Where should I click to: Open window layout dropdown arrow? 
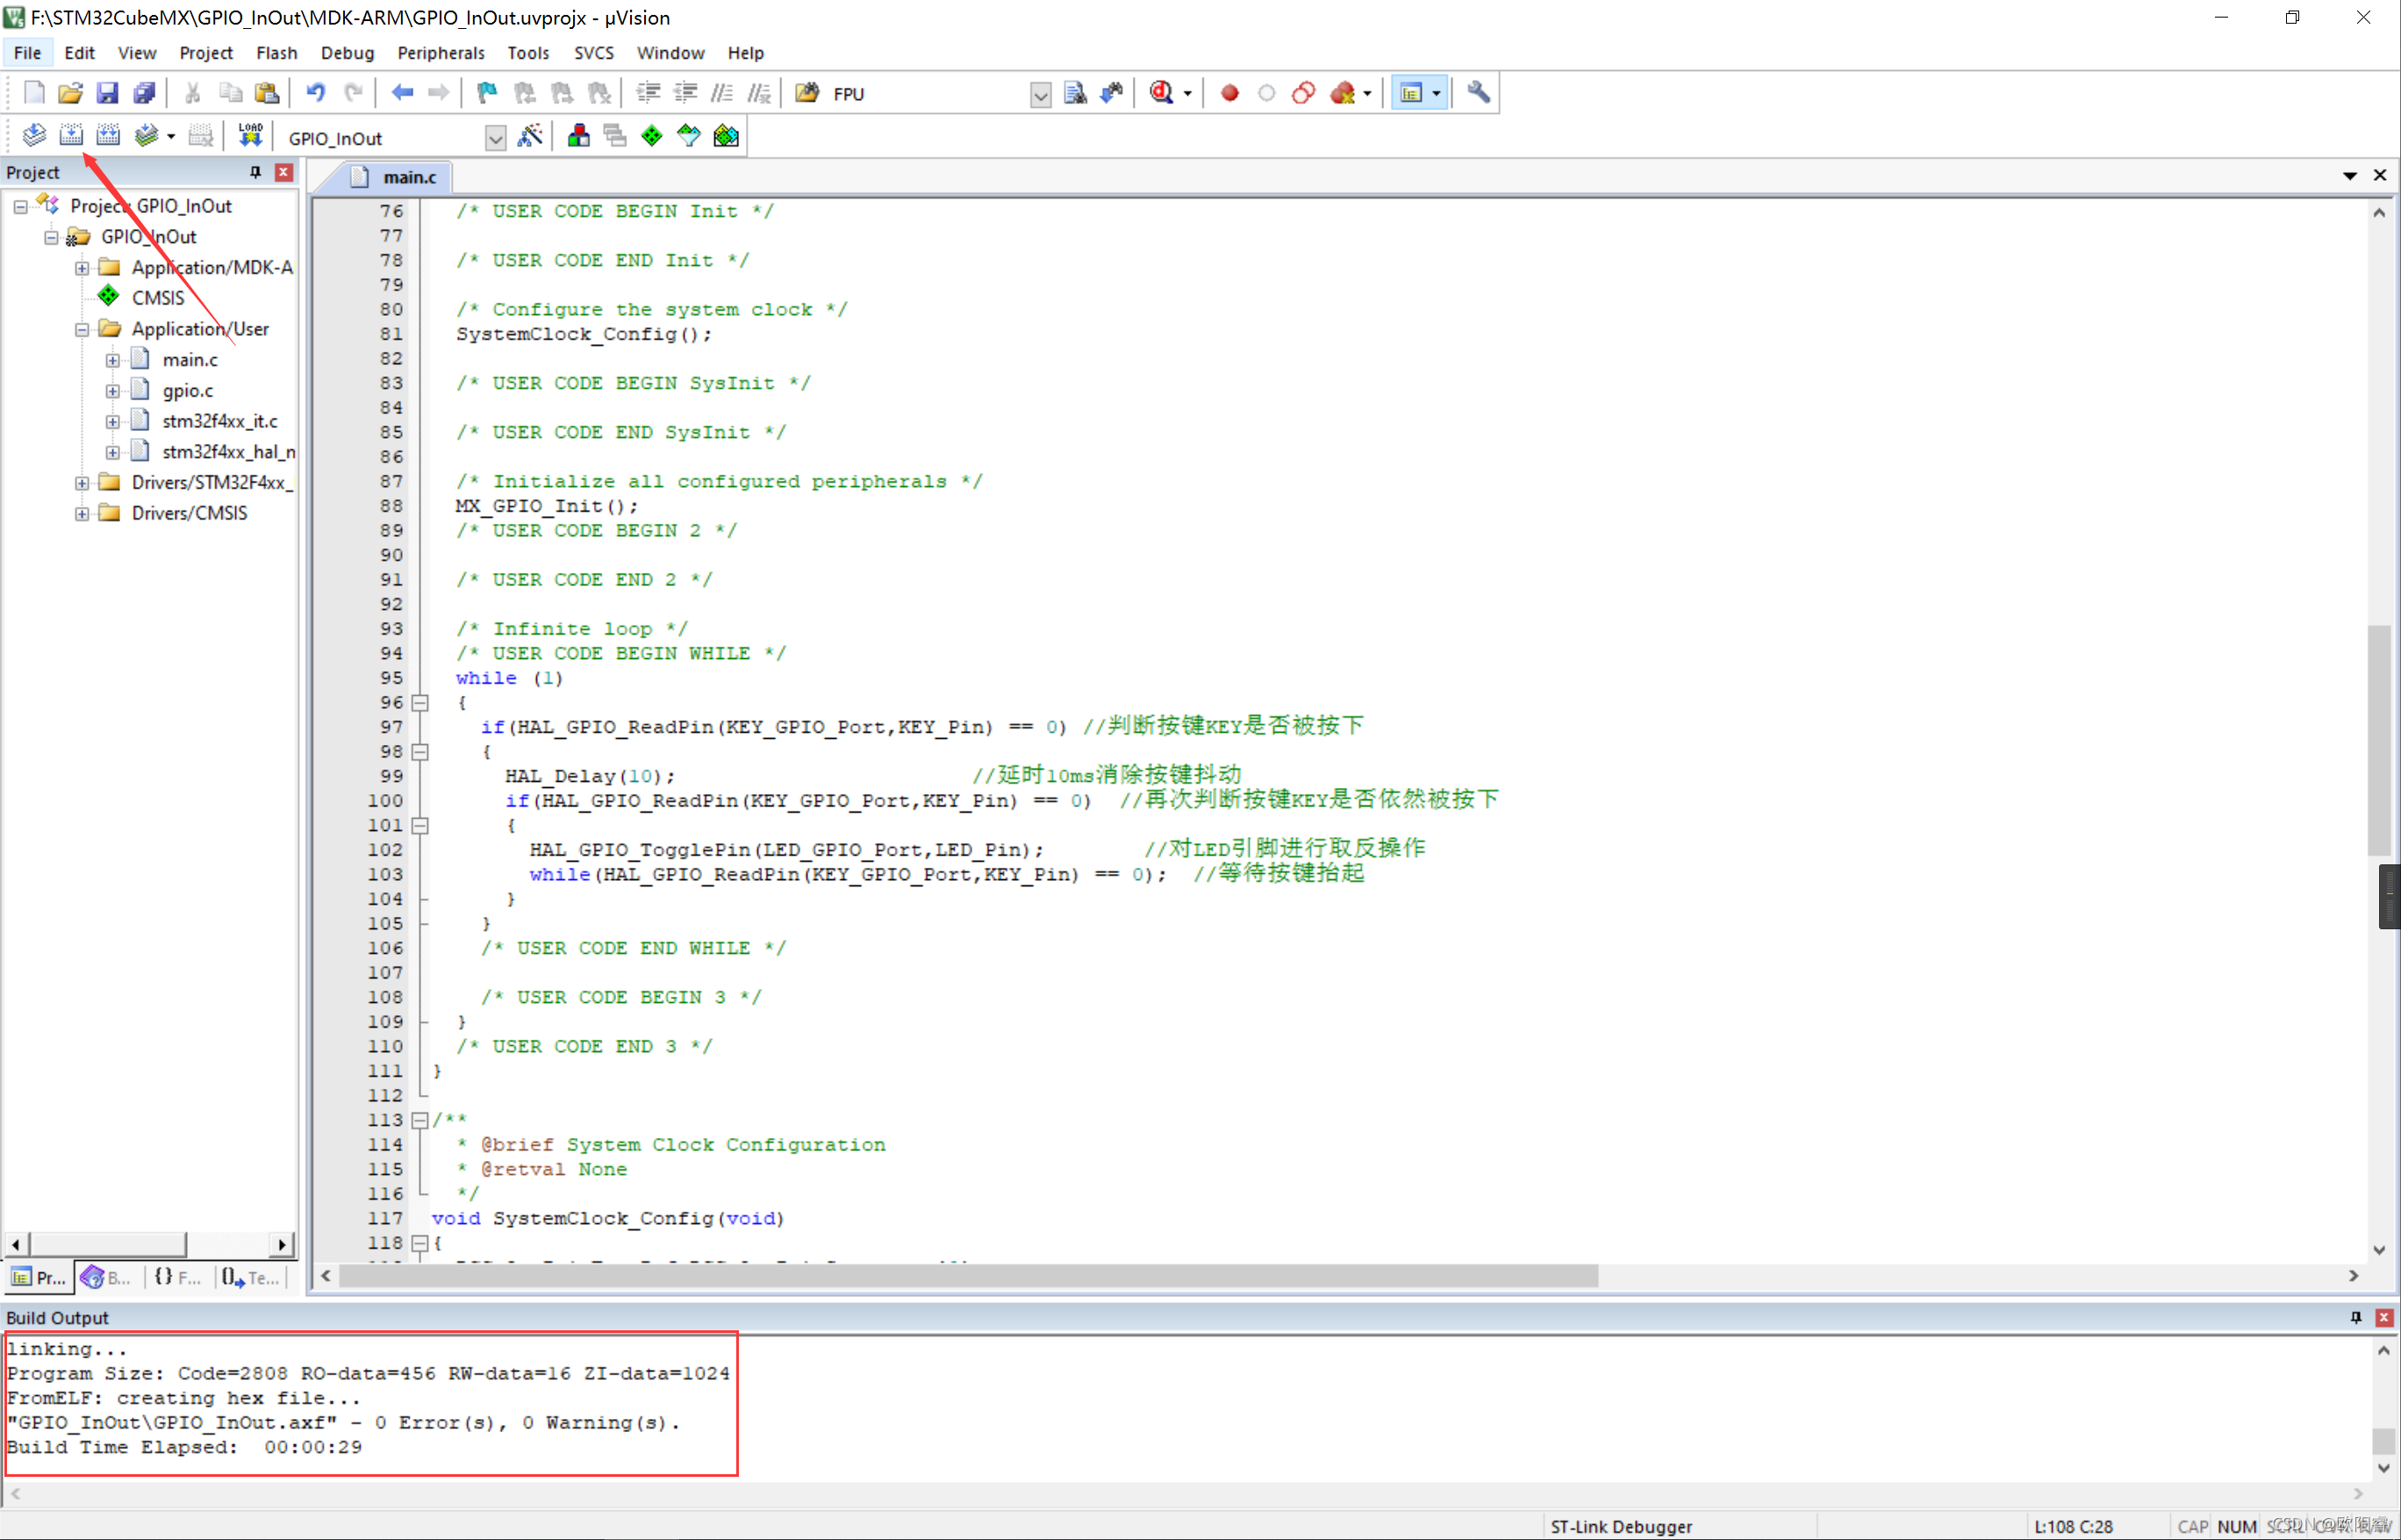tap(1437, 94)
